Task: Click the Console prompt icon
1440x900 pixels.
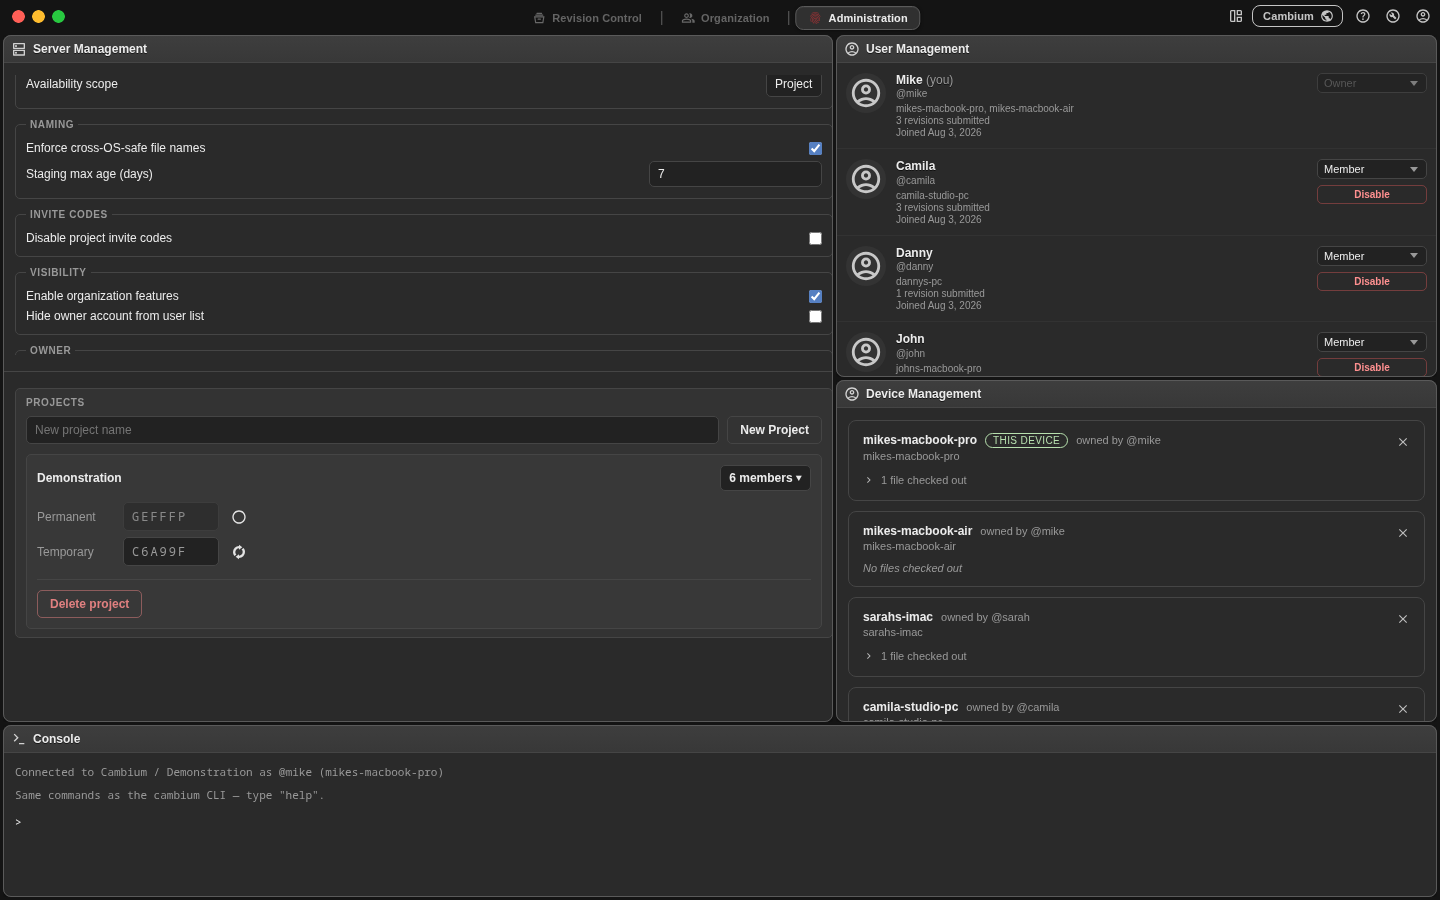Action: click(x=19, y=739)
